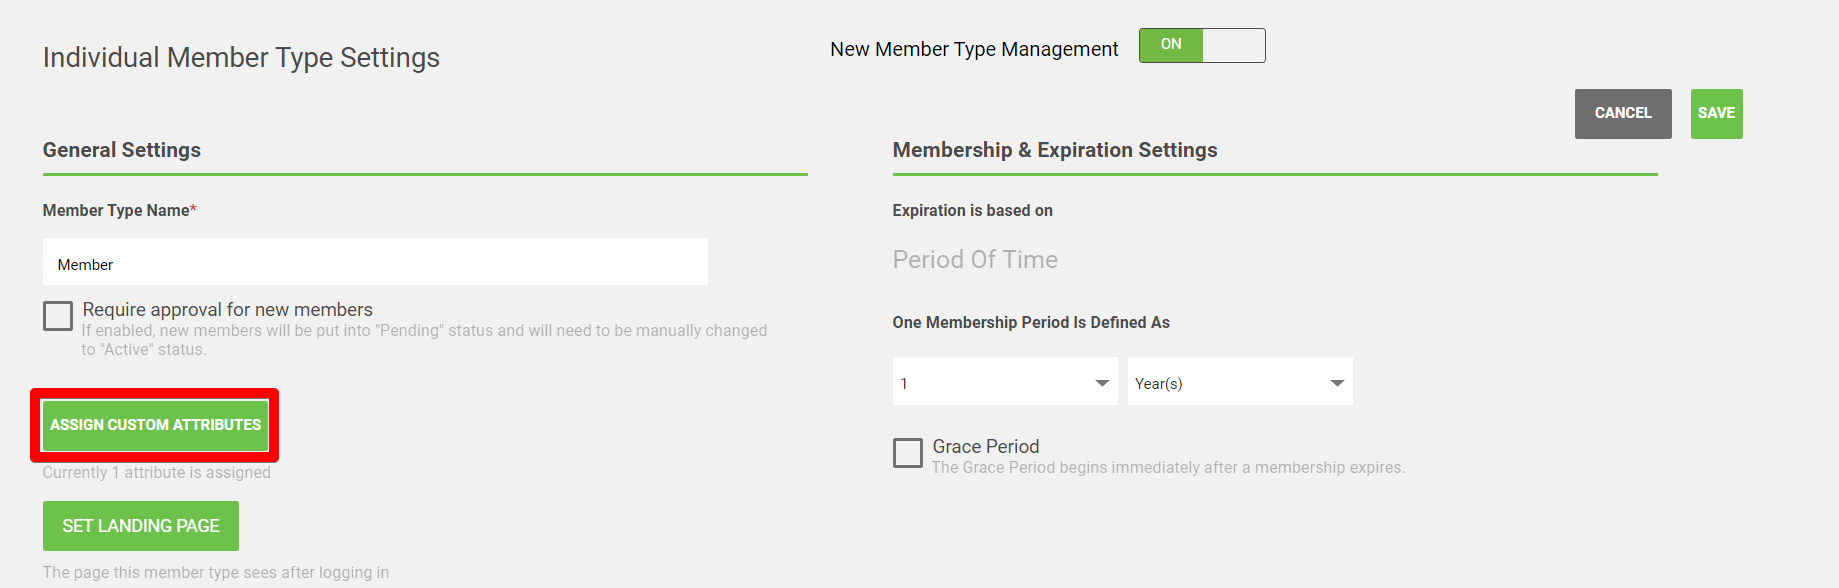This screenshot has height=588, width=1839.
Task: Click the Individual Member Type Settings title
Action: pyautogui.click(x=241, y=58)
